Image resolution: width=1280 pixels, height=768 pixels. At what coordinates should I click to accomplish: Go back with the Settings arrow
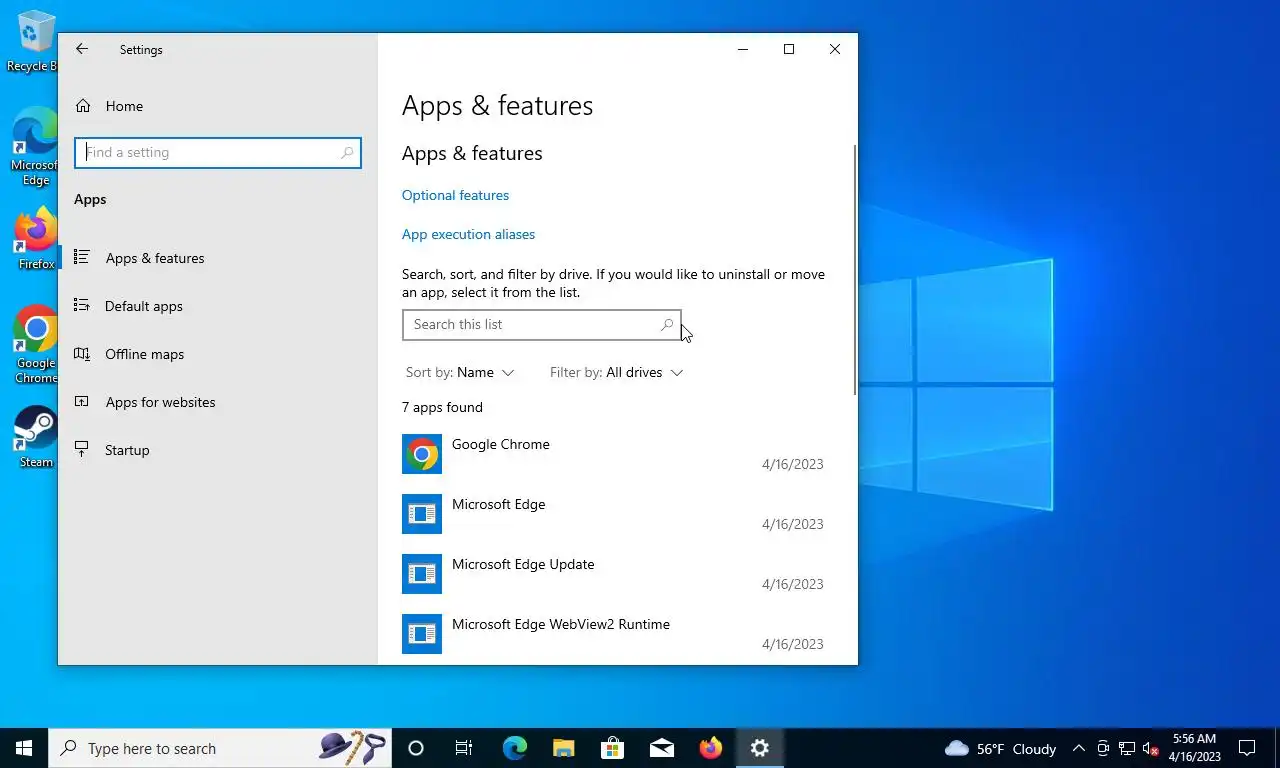click(82, 49)
